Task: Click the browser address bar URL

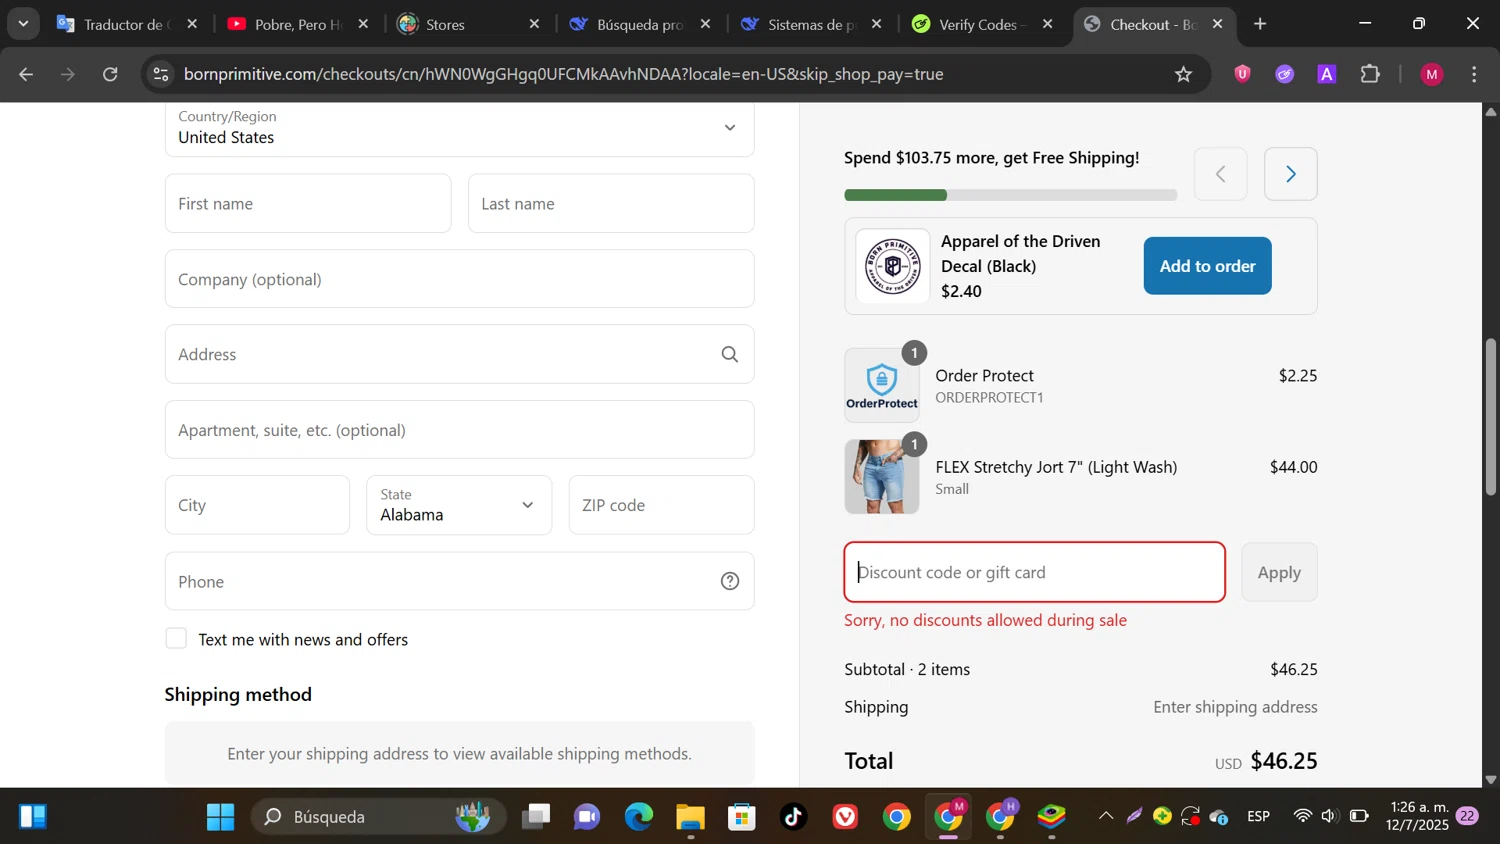Action: coord(564,74)
